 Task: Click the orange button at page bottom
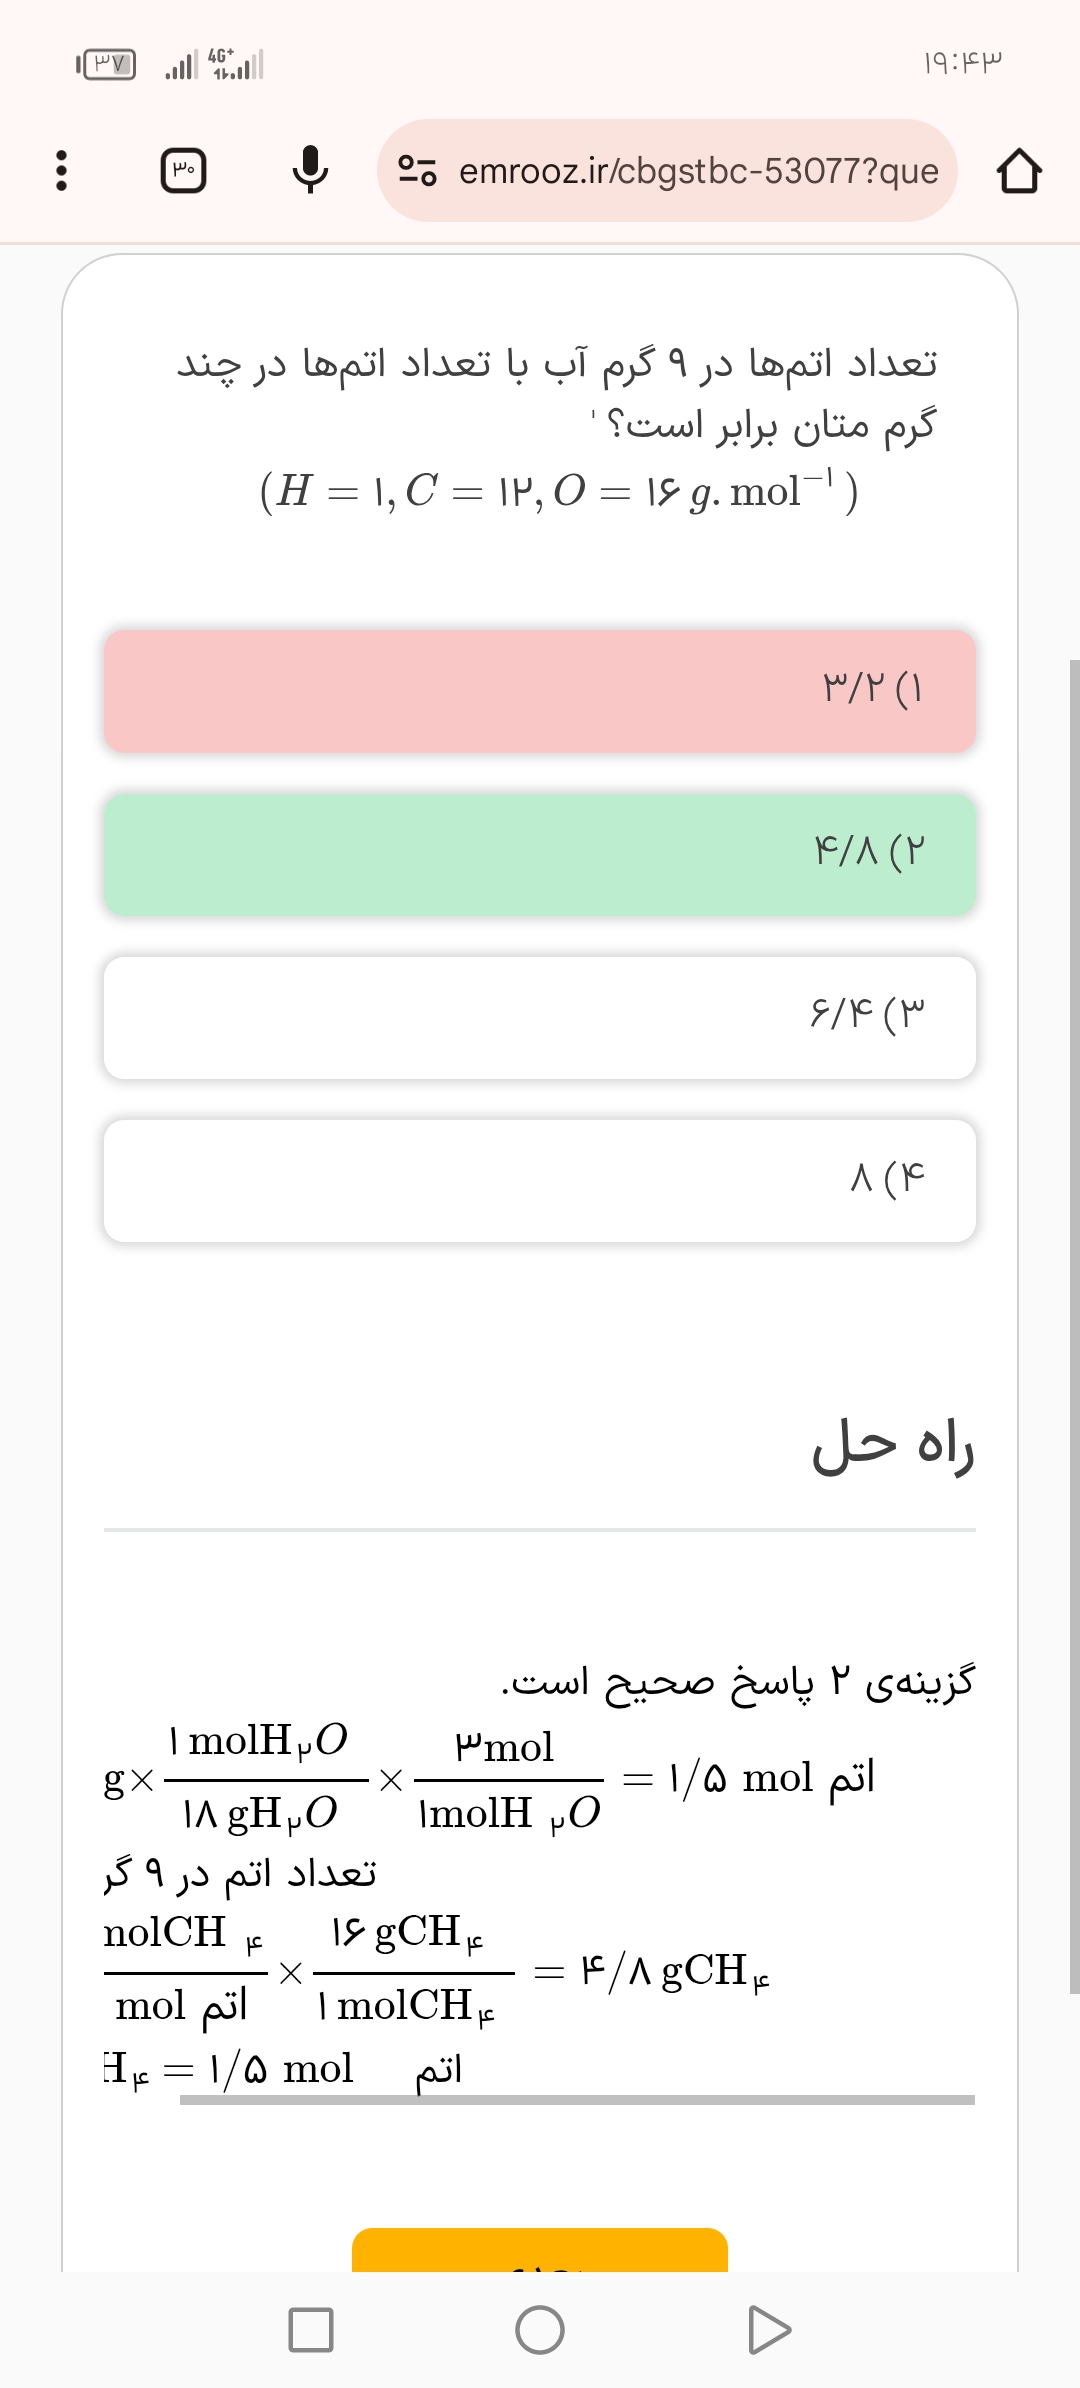(540, 2250)
